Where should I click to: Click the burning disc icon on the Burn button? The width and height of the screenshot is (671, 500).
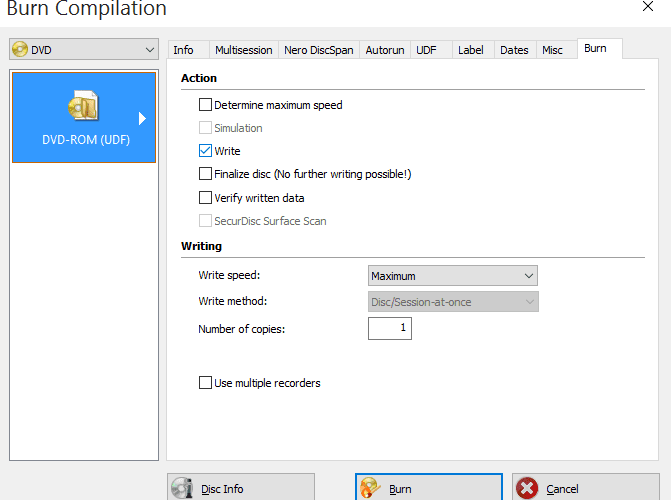pos(370,488)
